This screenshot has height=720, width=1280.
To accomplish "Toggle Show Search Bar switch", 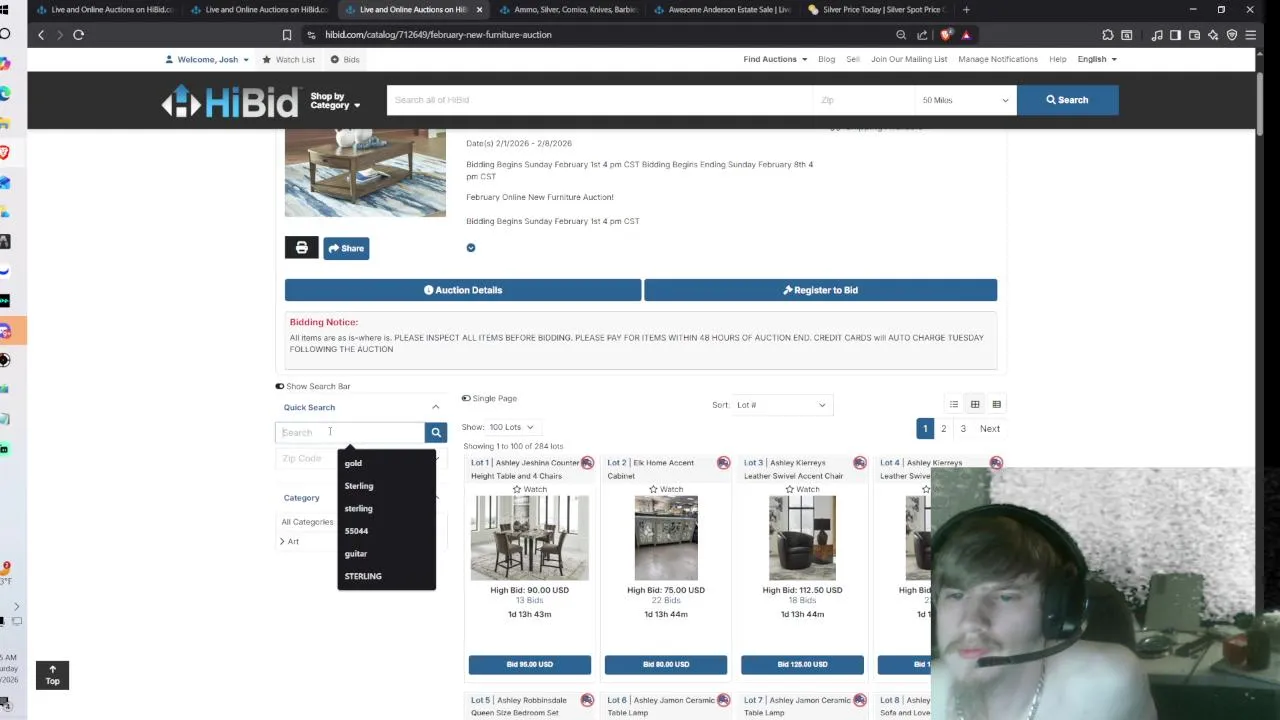I will pyautogui.click(x=280, y=386).
